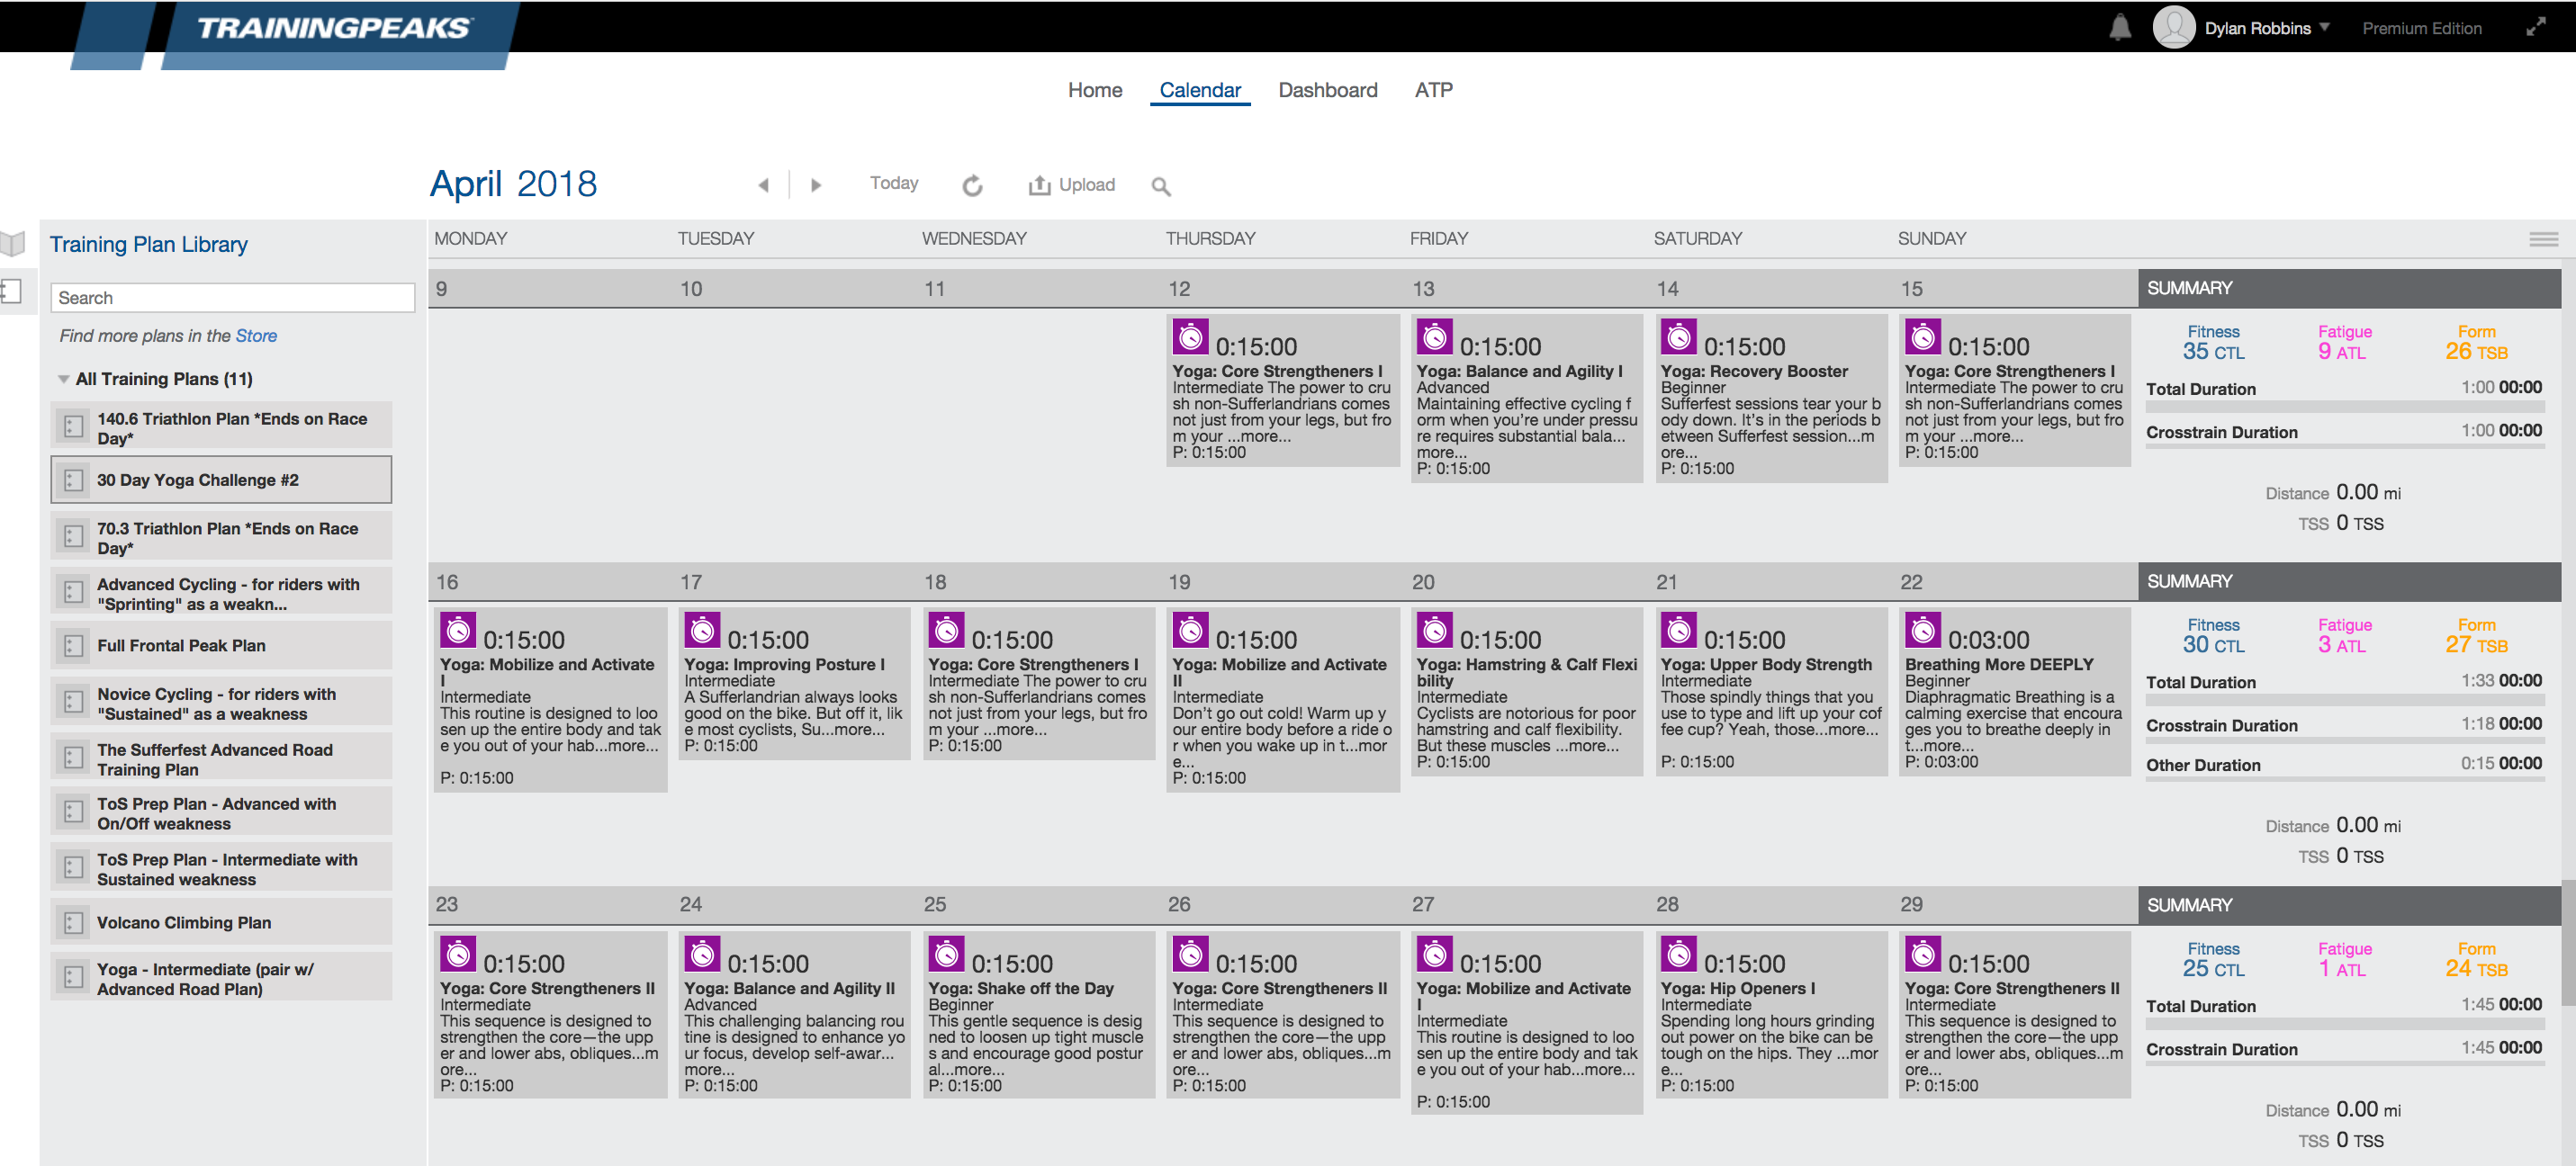Refresh the calendar view

point(972,185)
